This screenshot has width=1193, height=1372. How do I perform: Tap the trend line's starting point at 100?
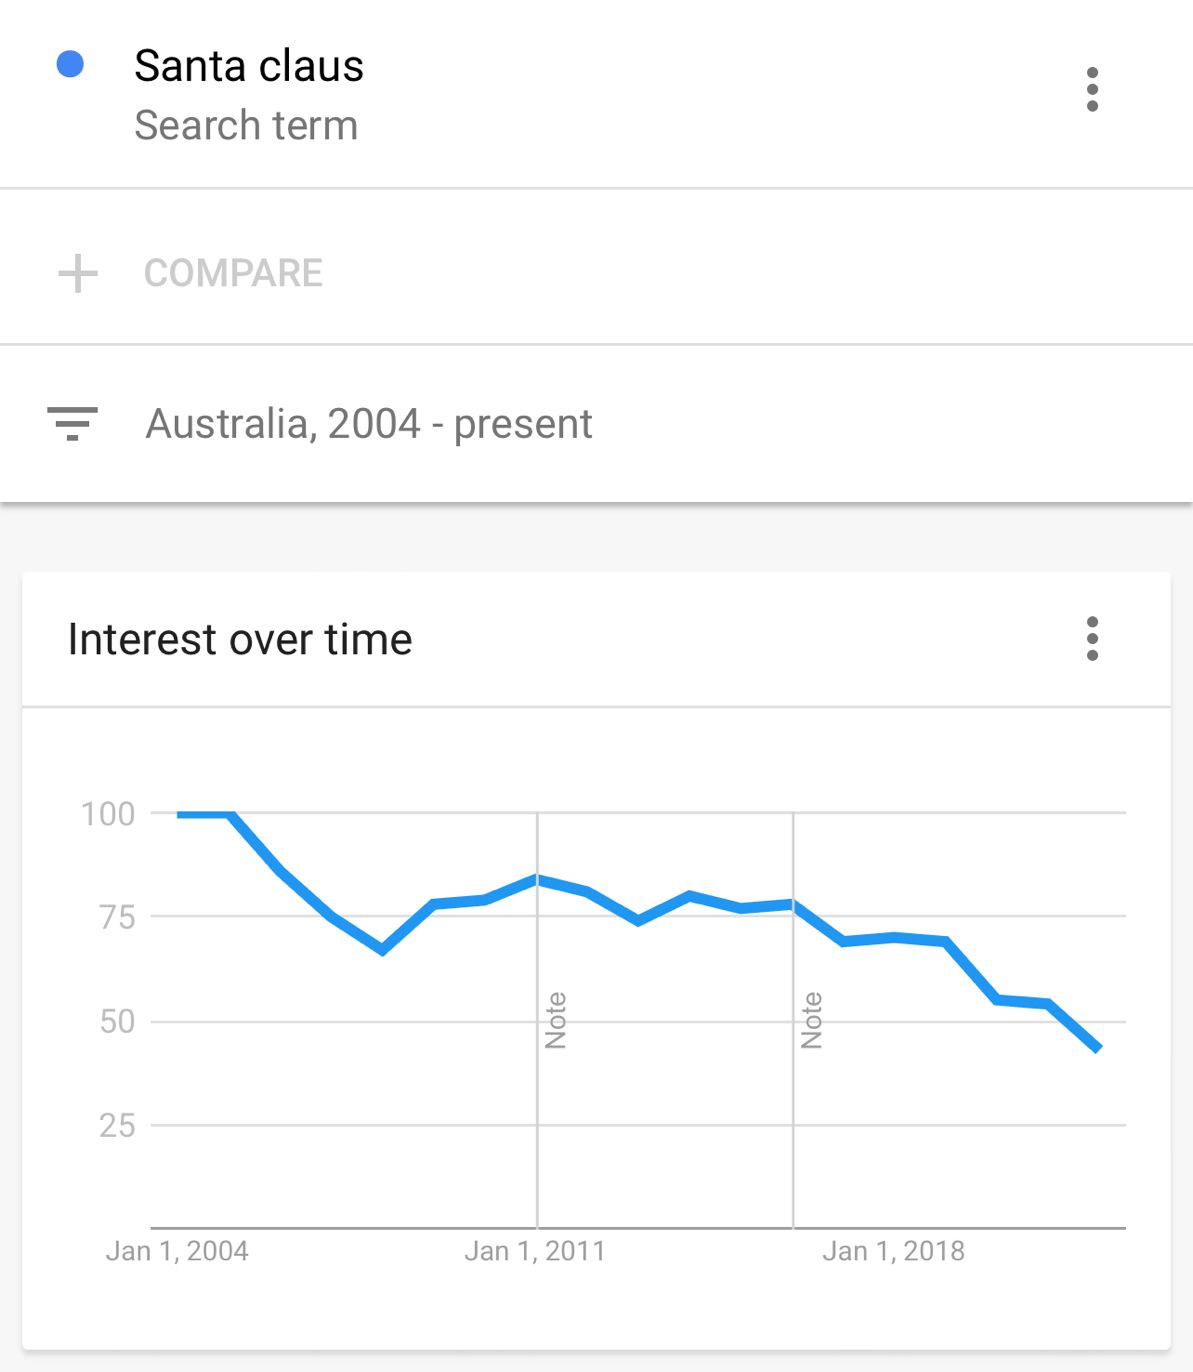(x=180, y=815)
